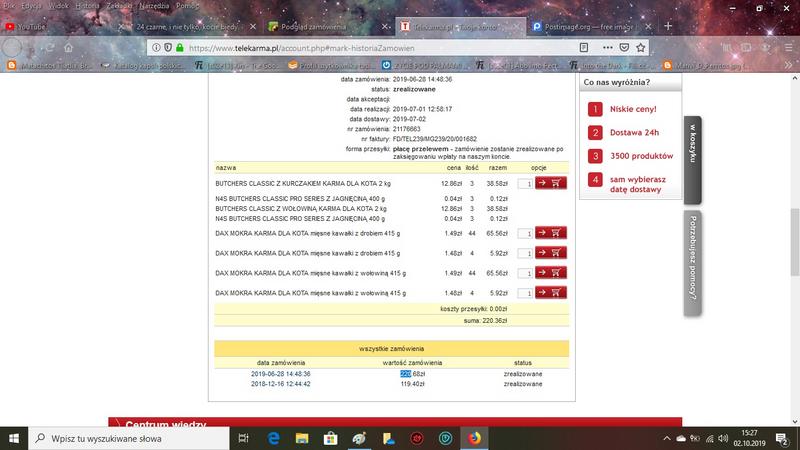Open Firefox library icon

(727, 47)
